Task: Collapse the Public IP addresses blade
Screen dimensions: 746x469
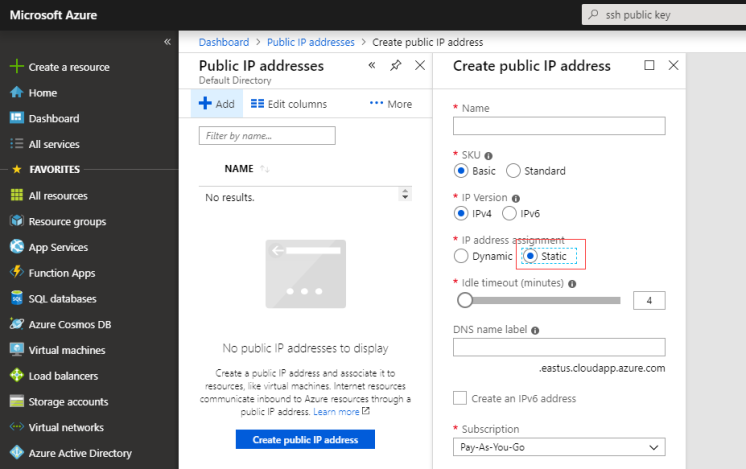Action: (x=372, y=65)
